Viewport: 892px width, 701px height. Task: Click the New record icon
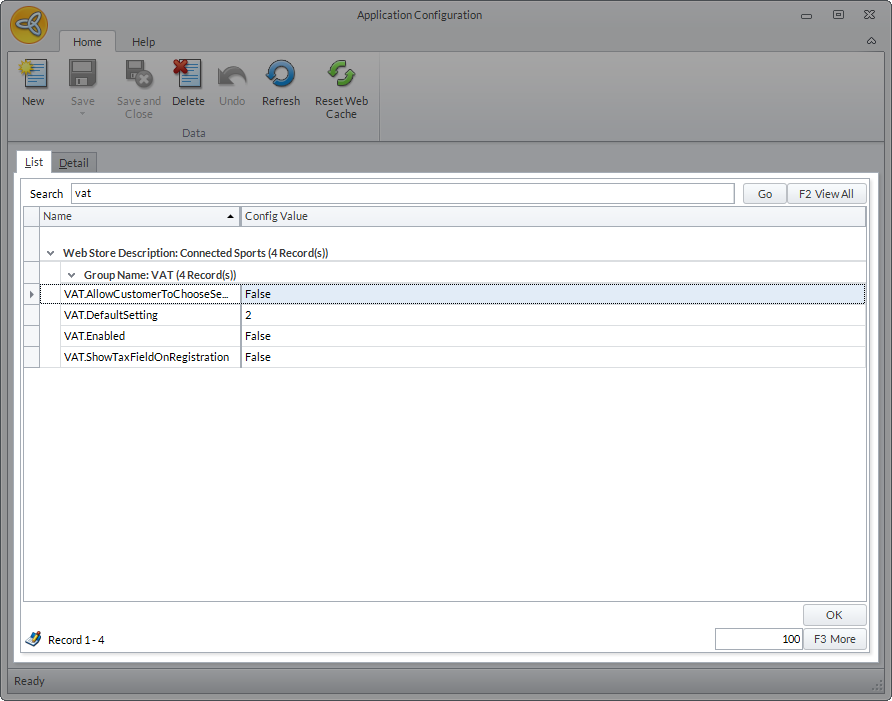point(33,75)
